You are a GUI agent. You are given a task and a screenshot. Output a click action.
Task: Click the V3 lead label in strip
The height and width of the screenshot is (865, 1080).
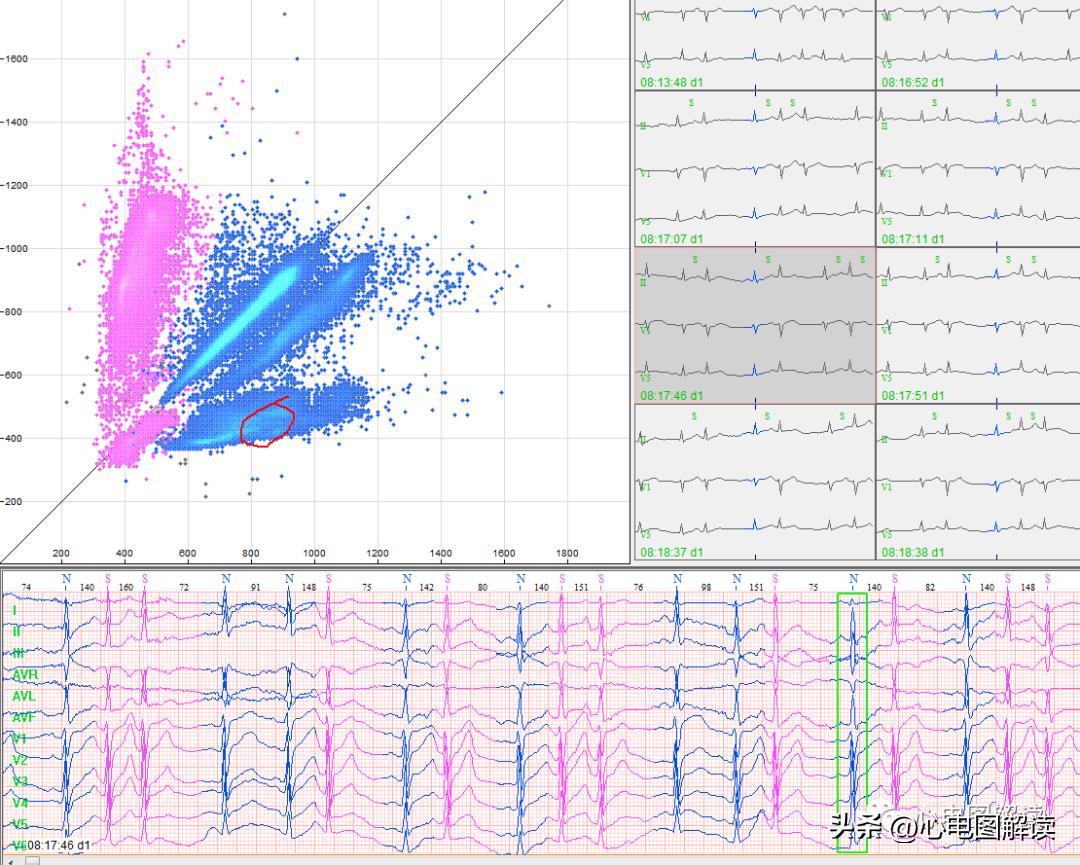click(20, 782)
